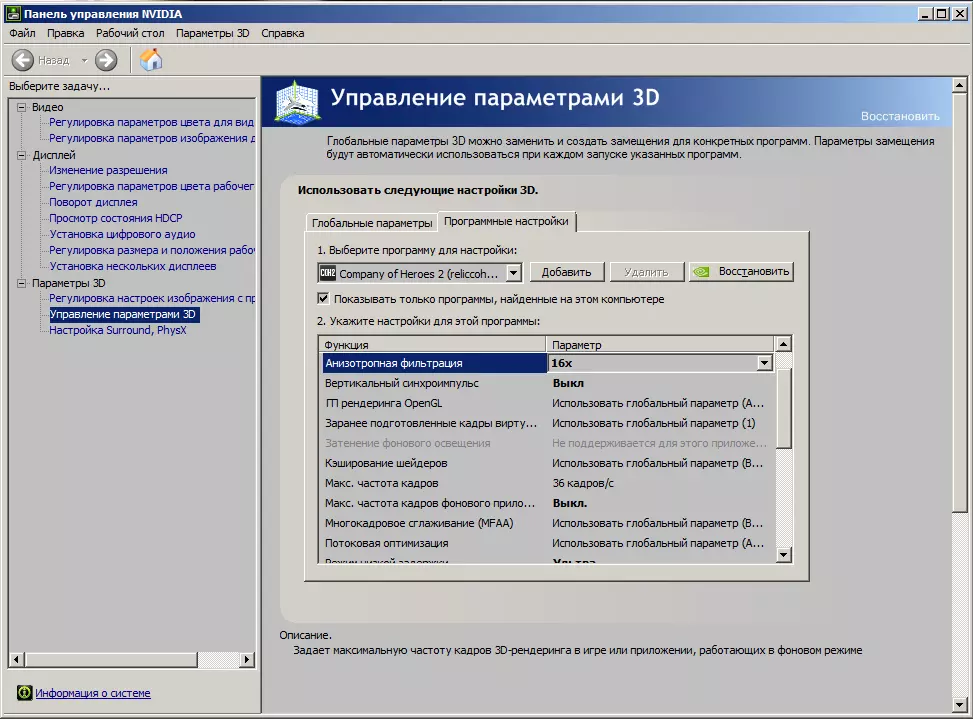973x719 pixels.
Task: Click task tree scroll left arrow
Action: (x=17, y=659)
